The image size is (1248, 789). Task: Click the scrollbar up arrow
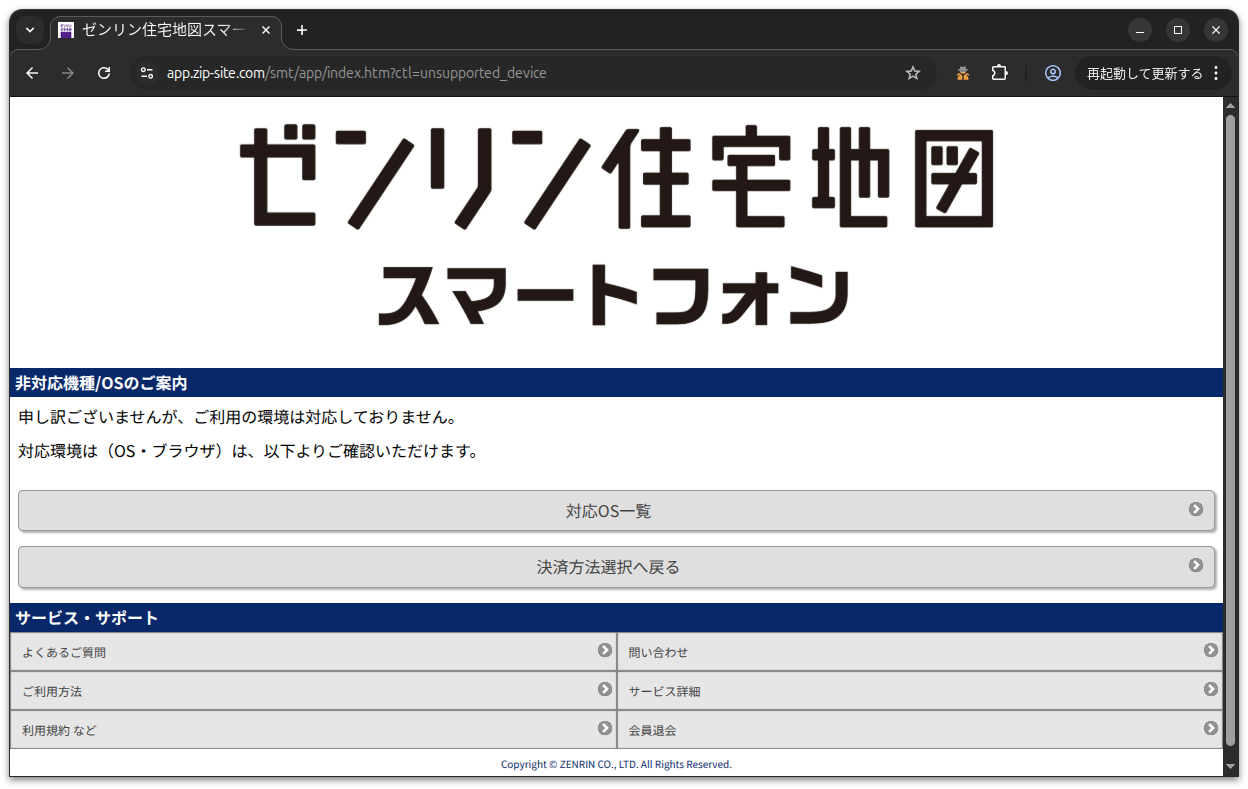pos(1231,105)
